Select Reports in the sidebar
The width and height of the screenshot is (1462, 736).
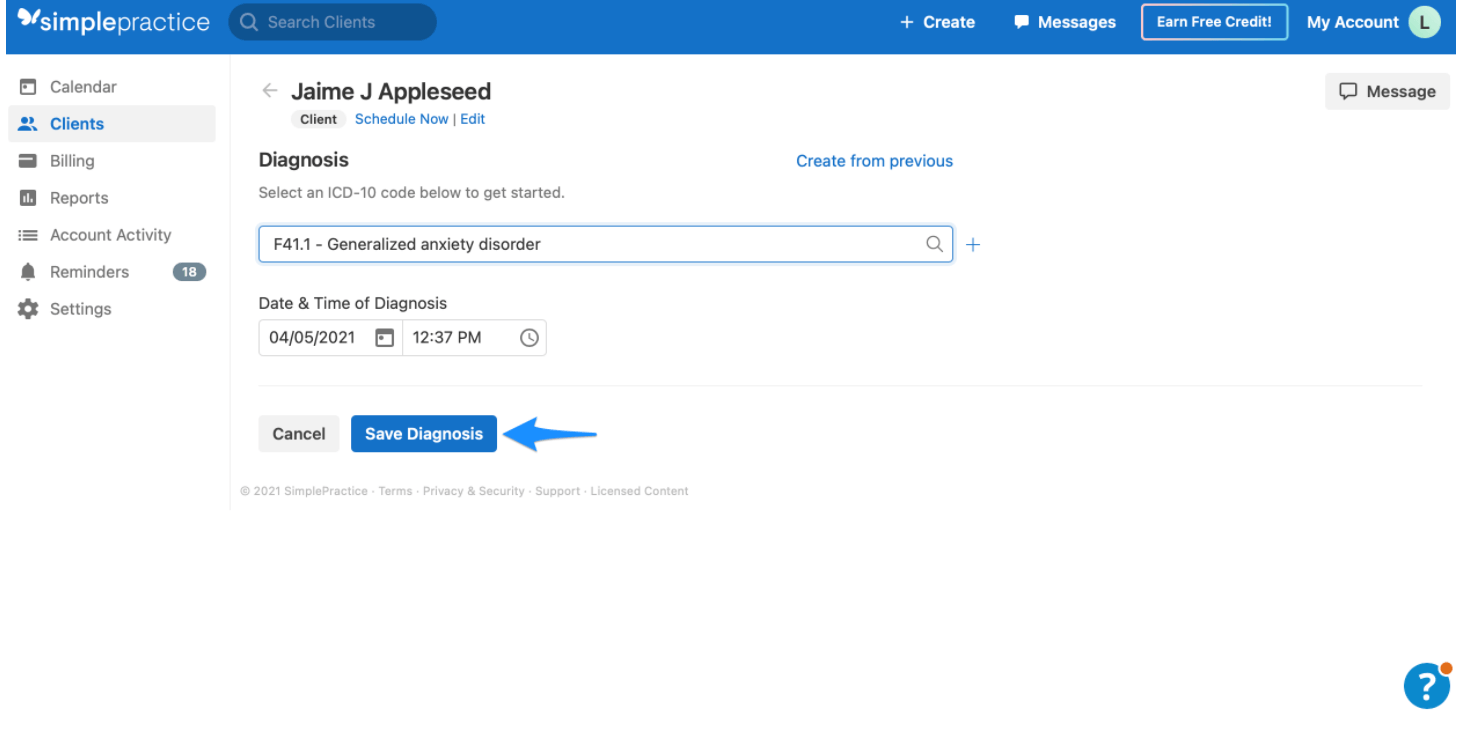click(79, 198)
